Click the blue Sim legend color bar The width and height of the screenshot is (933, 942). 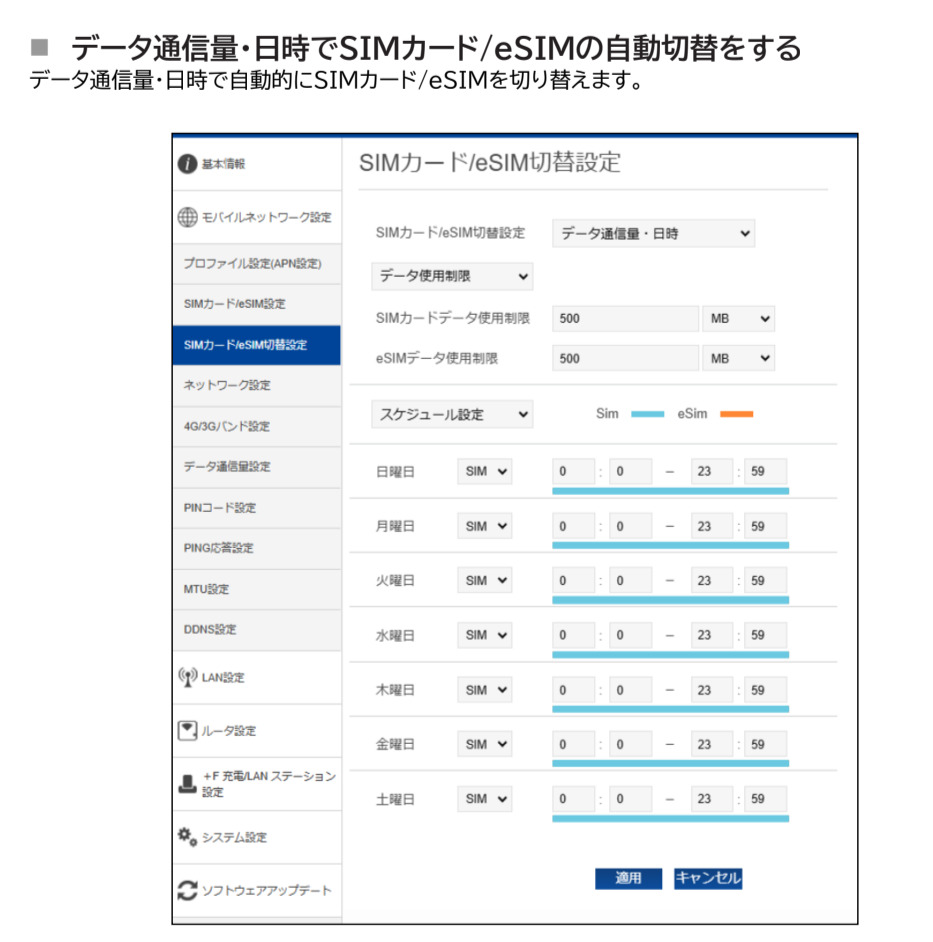coord(648,414)
